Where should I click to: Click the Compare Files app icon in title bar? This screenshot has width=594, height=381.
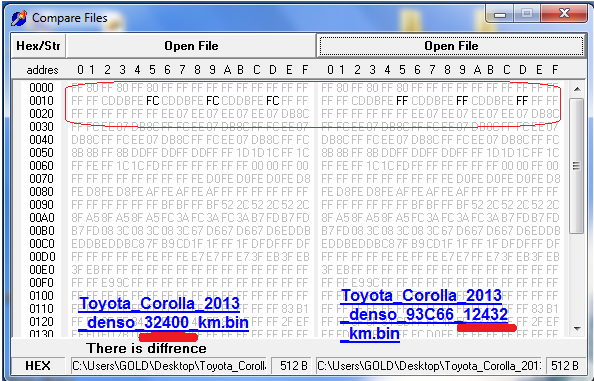tap(19, 18)
